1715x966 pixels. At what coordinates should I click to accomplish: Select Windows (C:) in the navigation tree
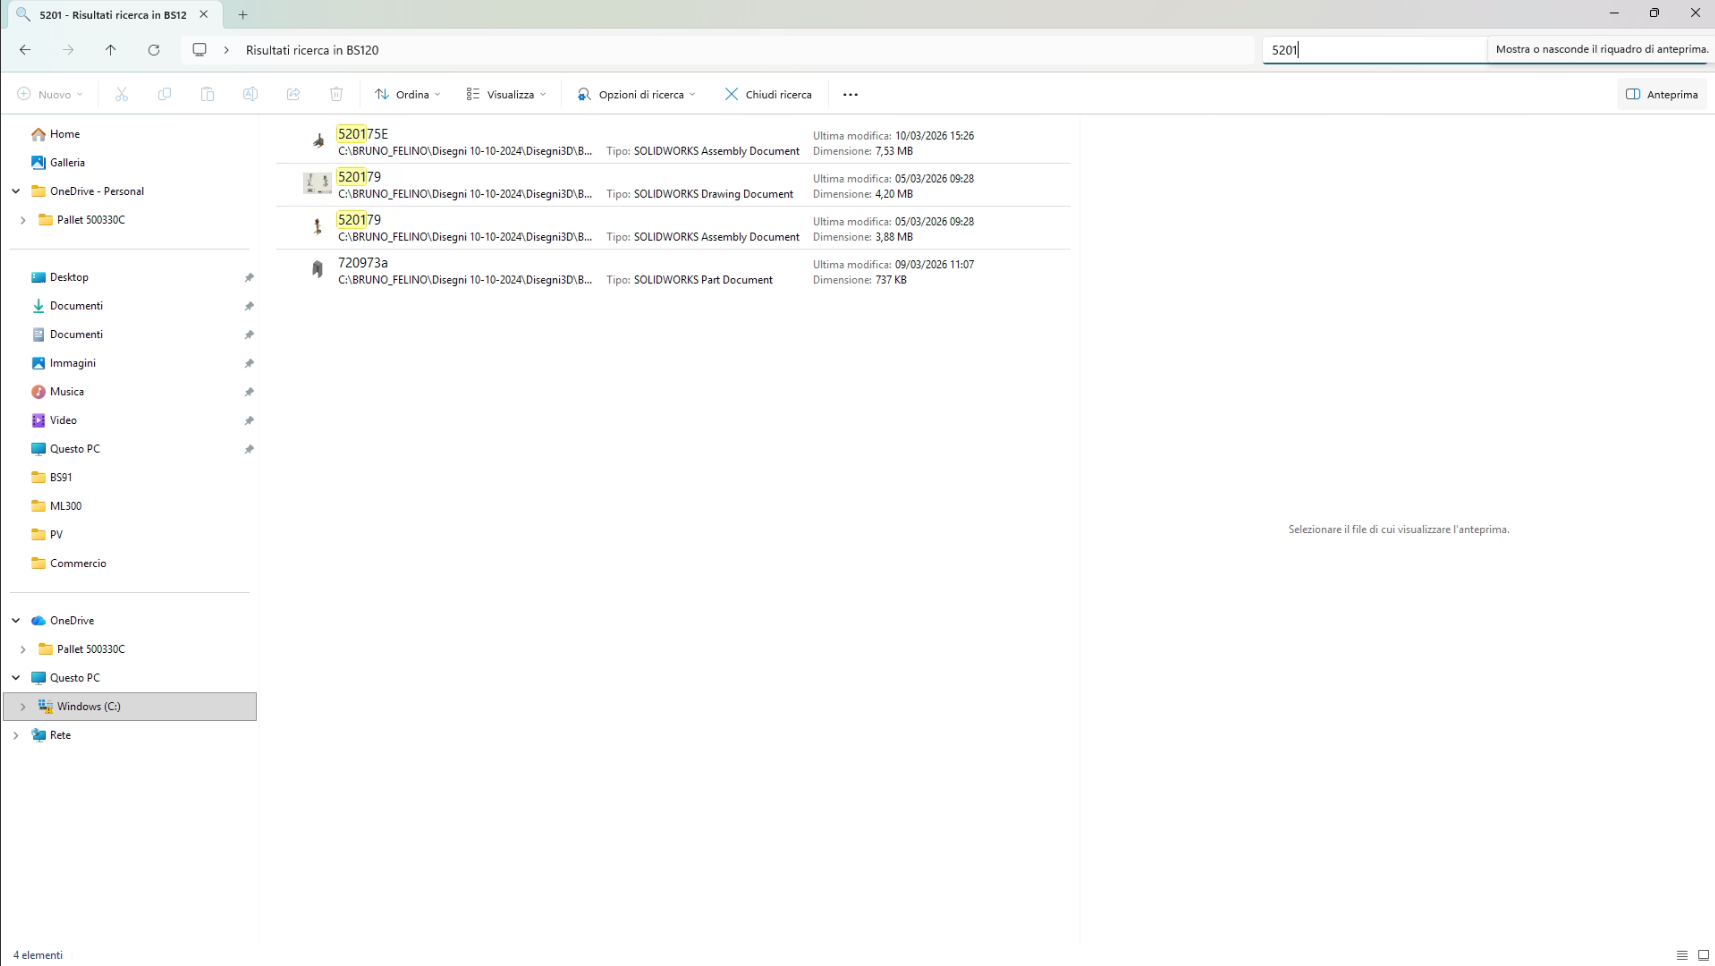[130, 707]
